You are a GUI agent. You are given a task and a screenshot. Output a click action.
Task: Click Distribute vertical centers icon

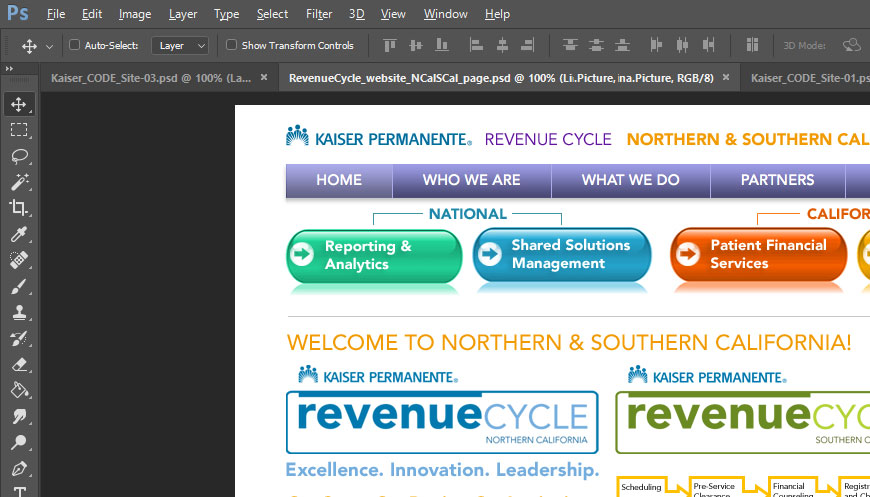pos(596,45)
